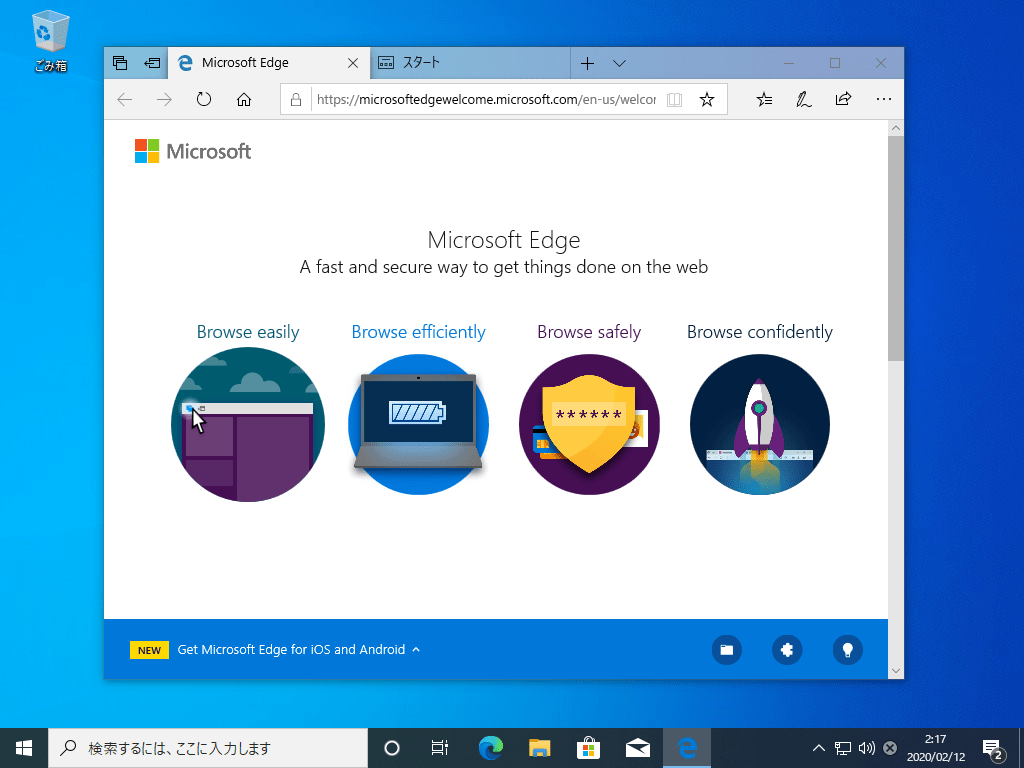
Task: Select the laptop battery illustration
Action: pos(419,424)
